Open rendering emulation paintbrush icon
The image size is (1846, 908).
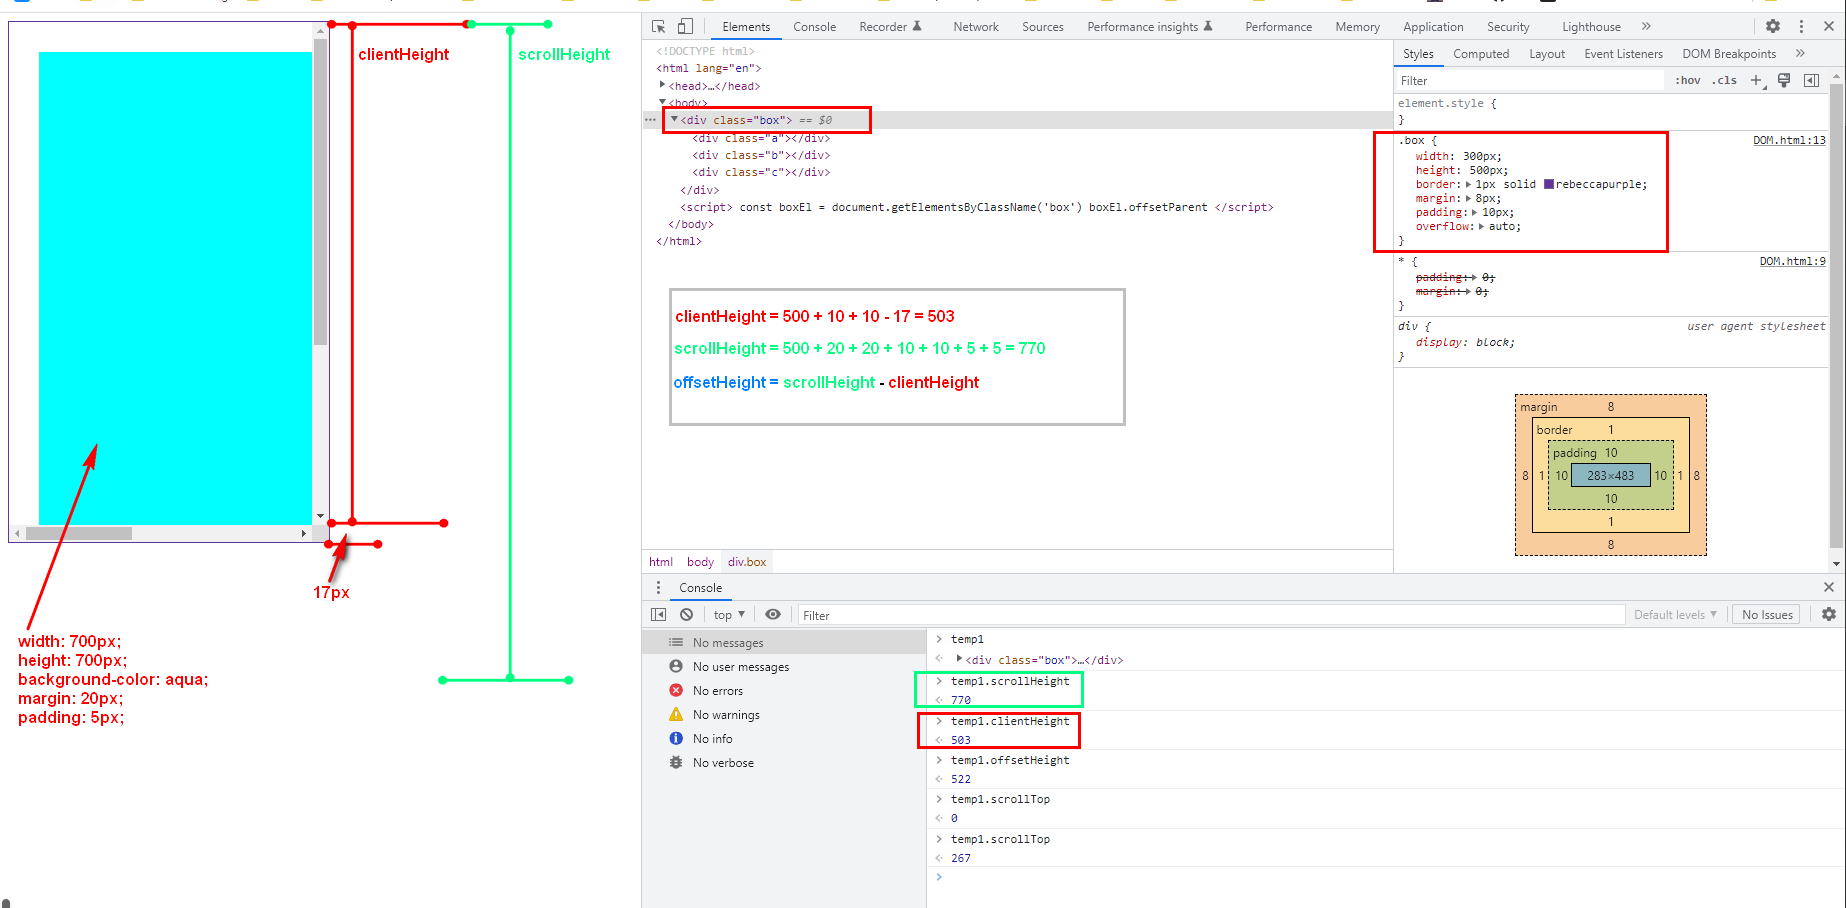(1784, 80)
